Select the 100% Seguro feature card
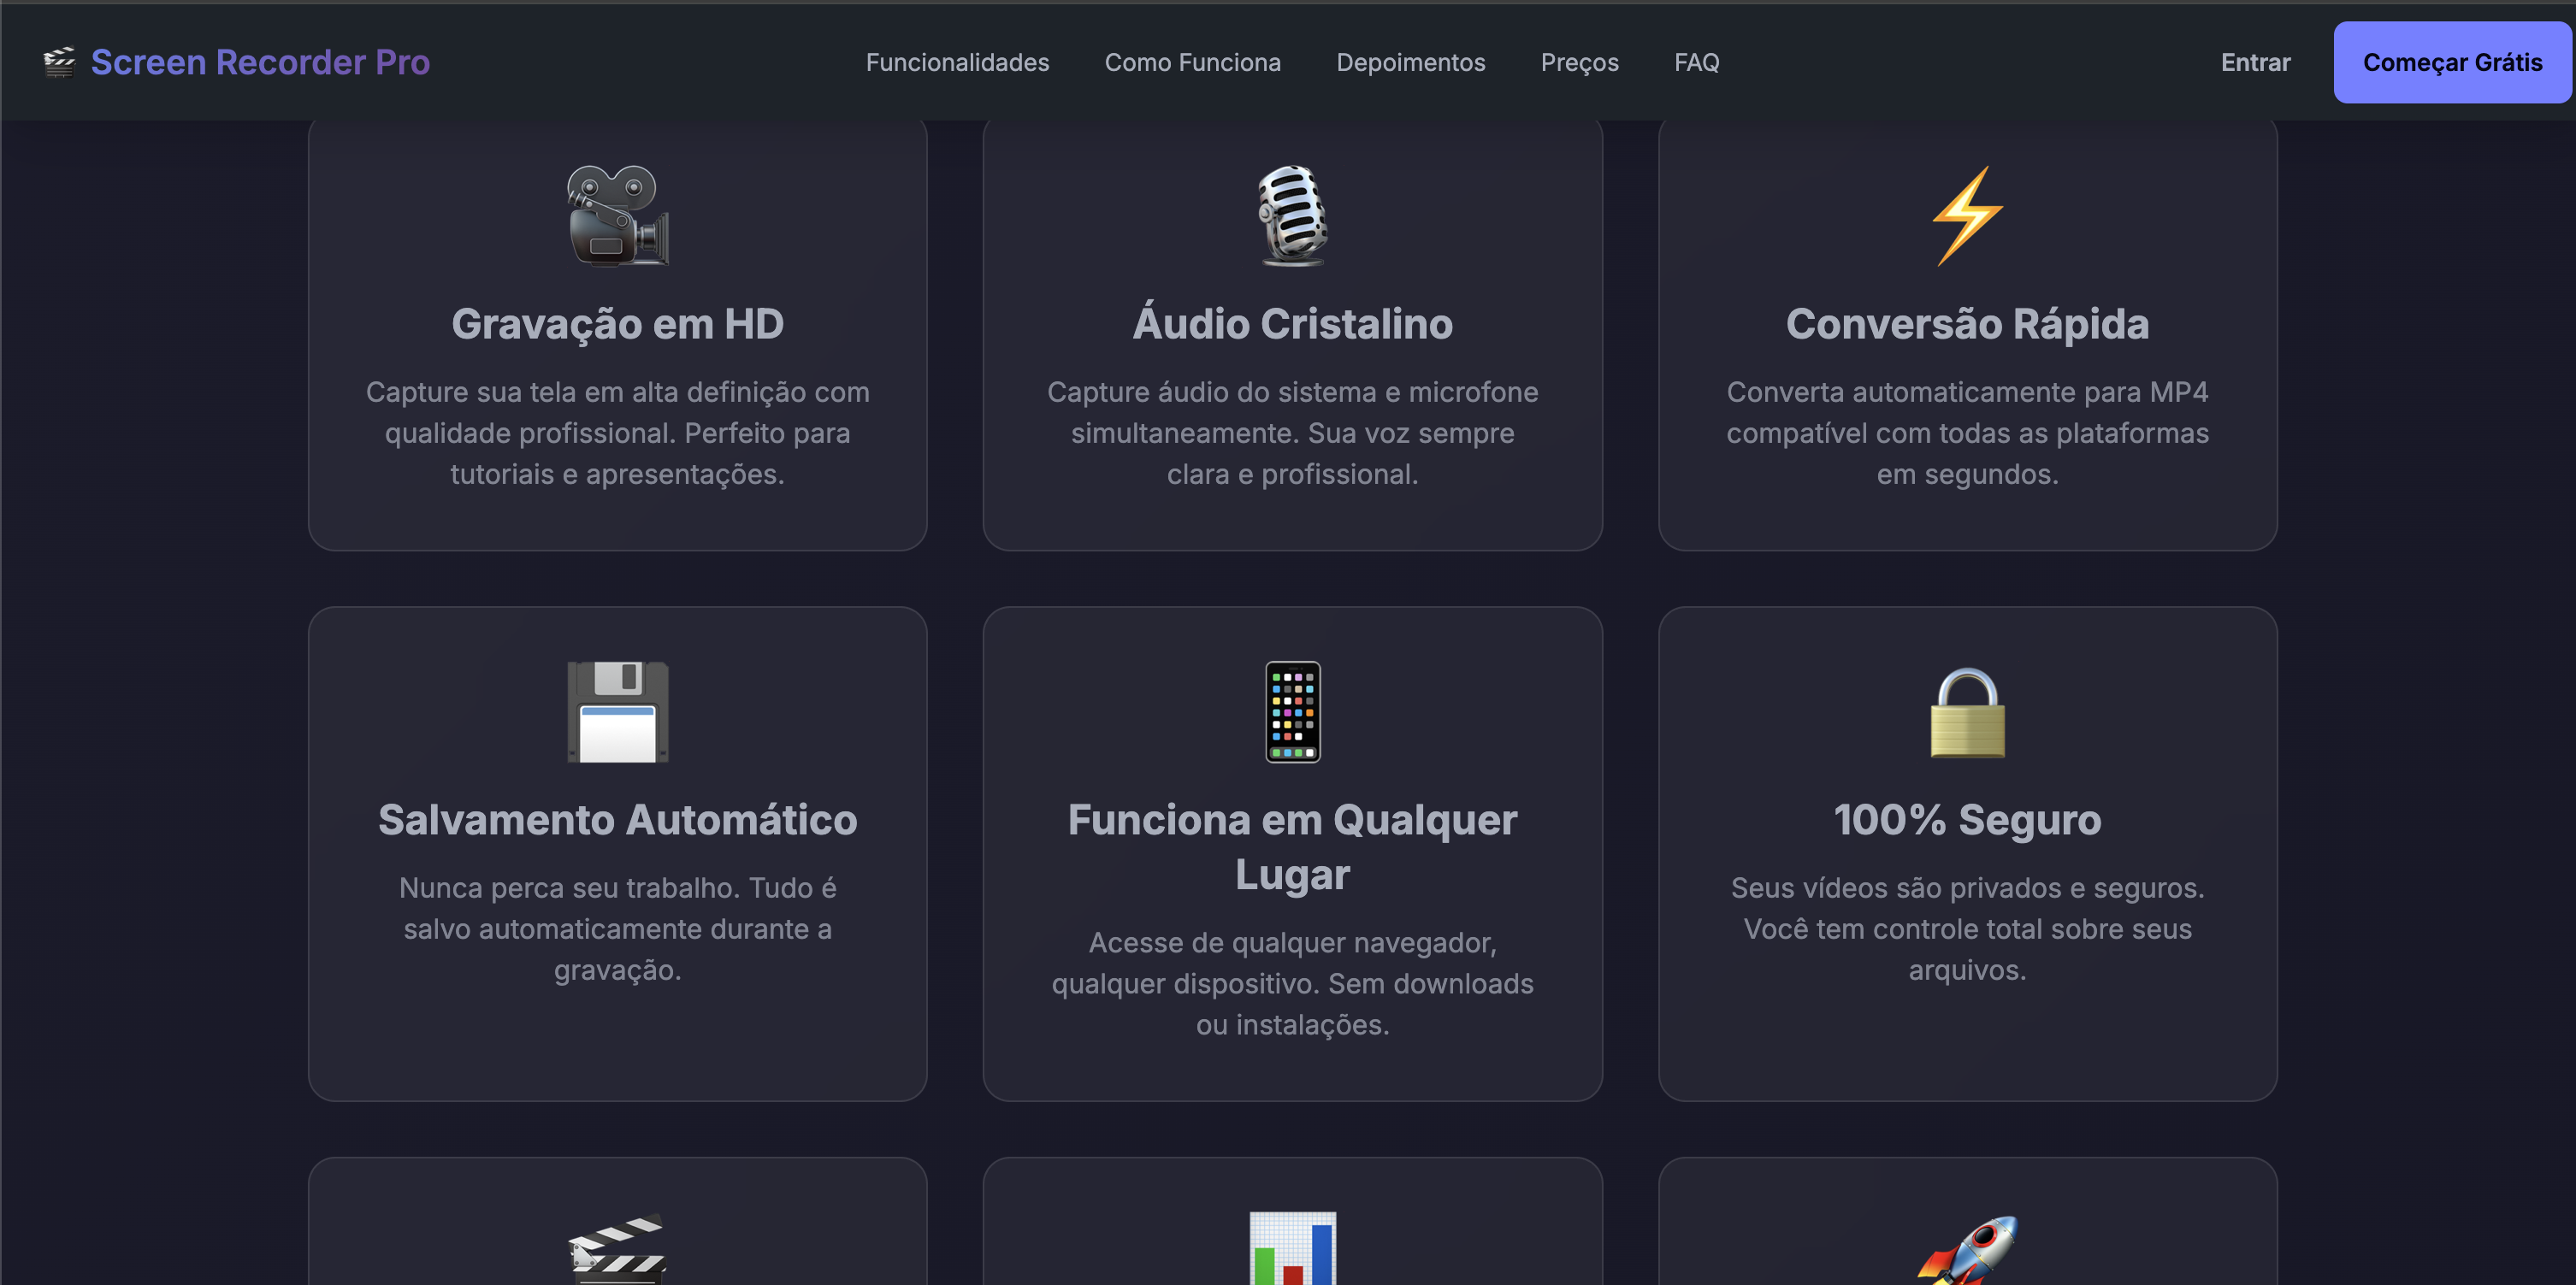 point(1966,855)
